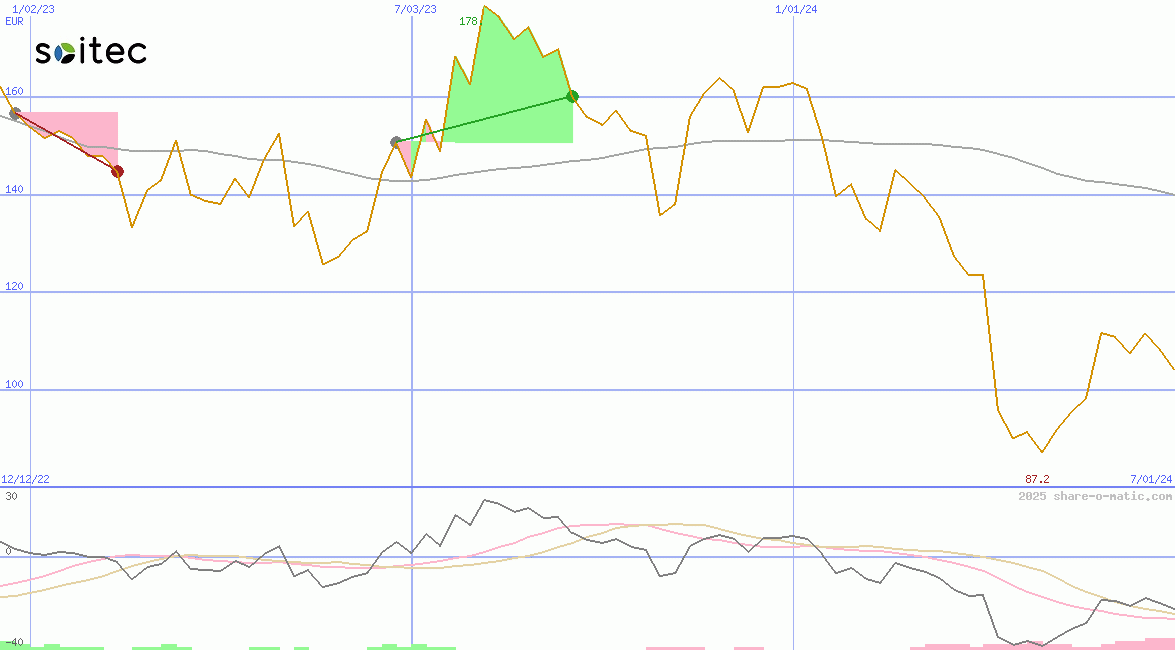Click the EUR currency label
This screenshot has width=1175, height=650.
(x=13, y=21)
